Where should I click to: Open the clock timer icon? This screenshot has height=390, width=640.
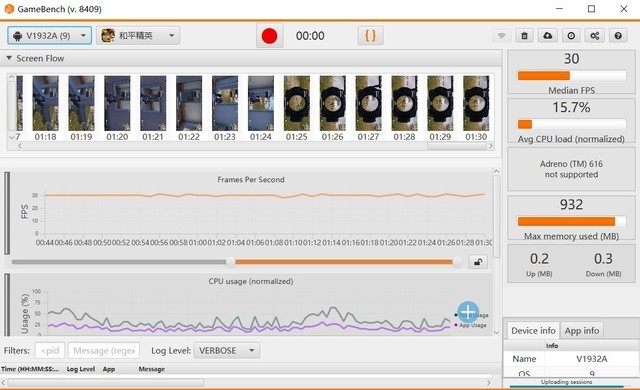pos(571,36)
